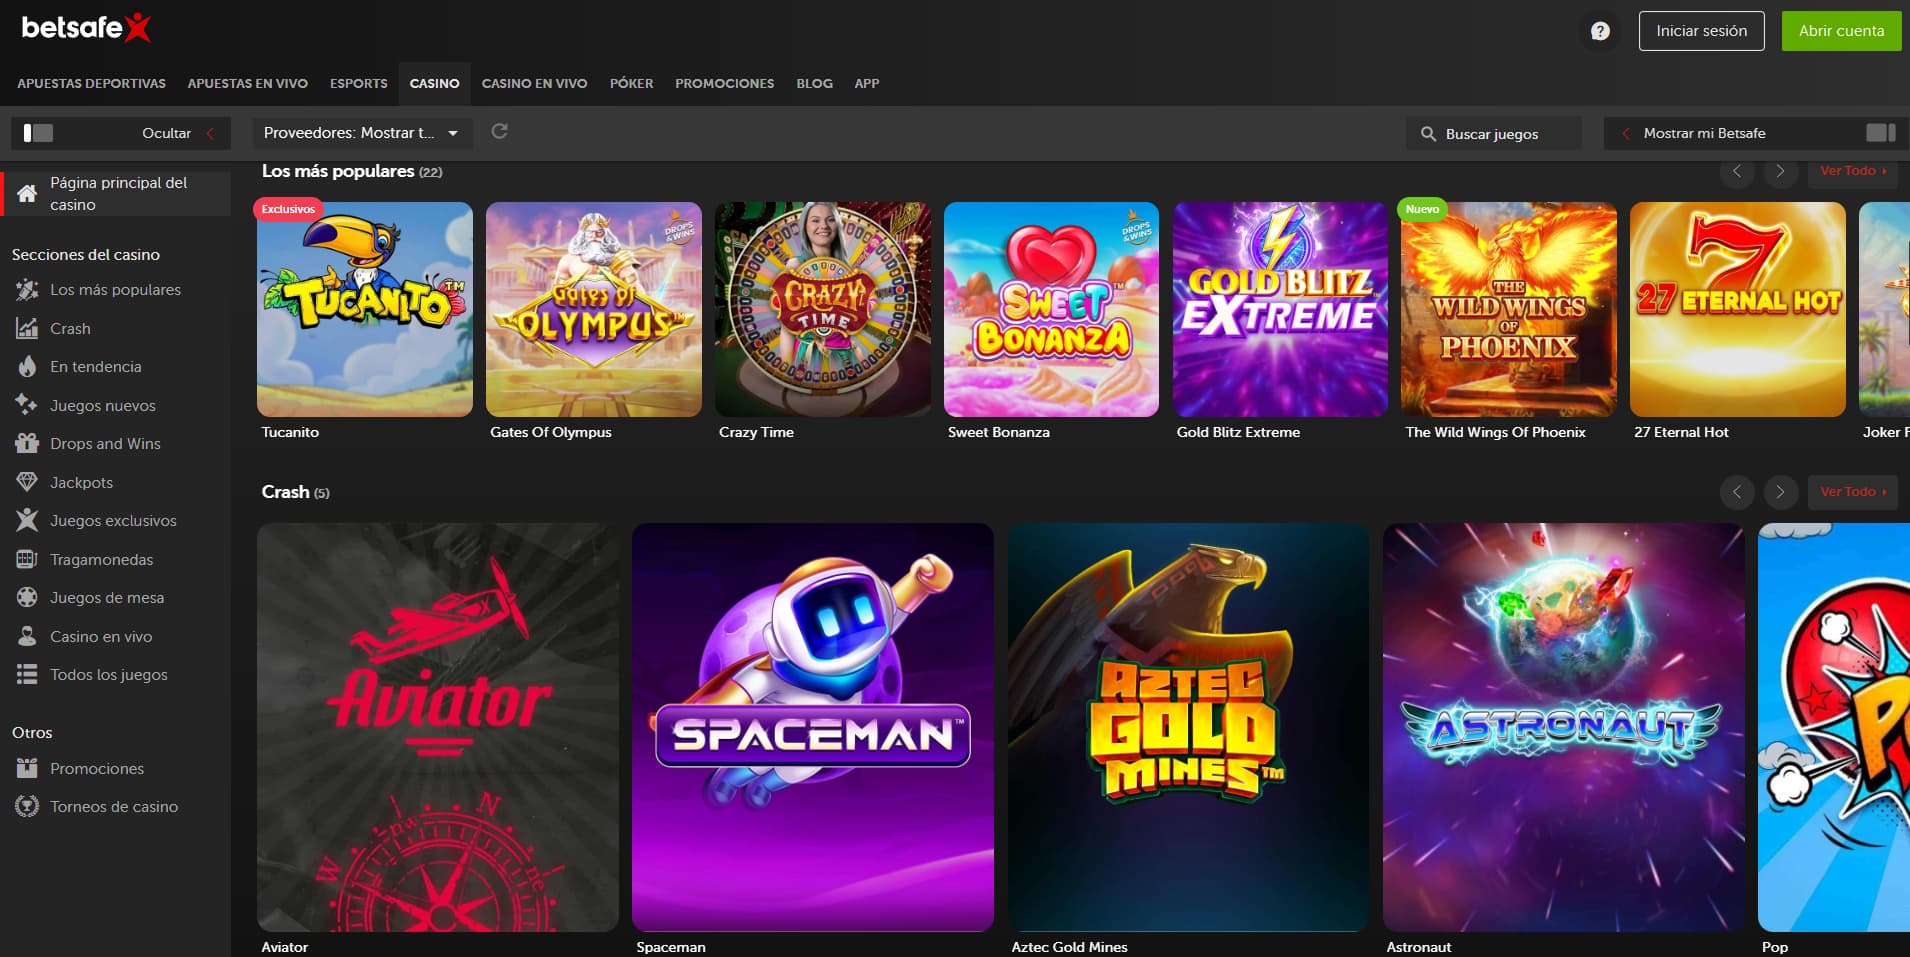Click the Tragamonedas slots icon
The width and height of the screenshot is (1910, 957).
click(x=27, y=559)
